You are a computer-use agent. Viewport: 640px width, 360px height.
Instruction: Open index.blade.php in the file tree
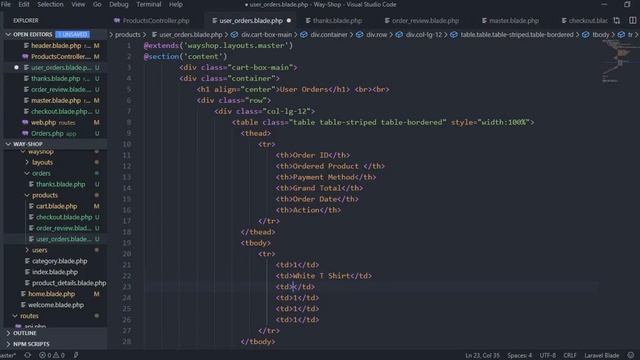[56, 272]
